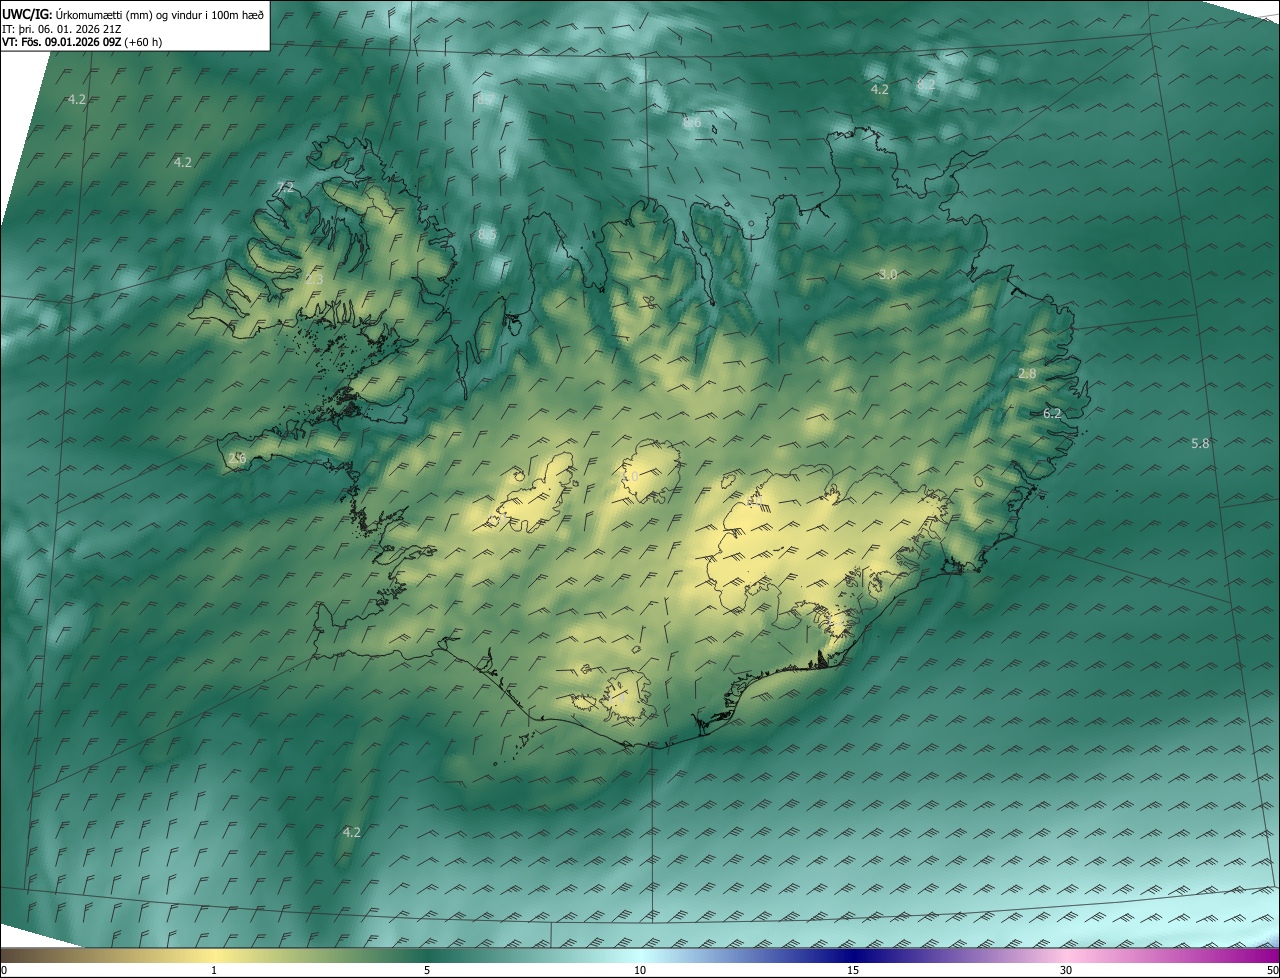Click the '8.2' value label
1280x978 pixels.
point(926,86)
